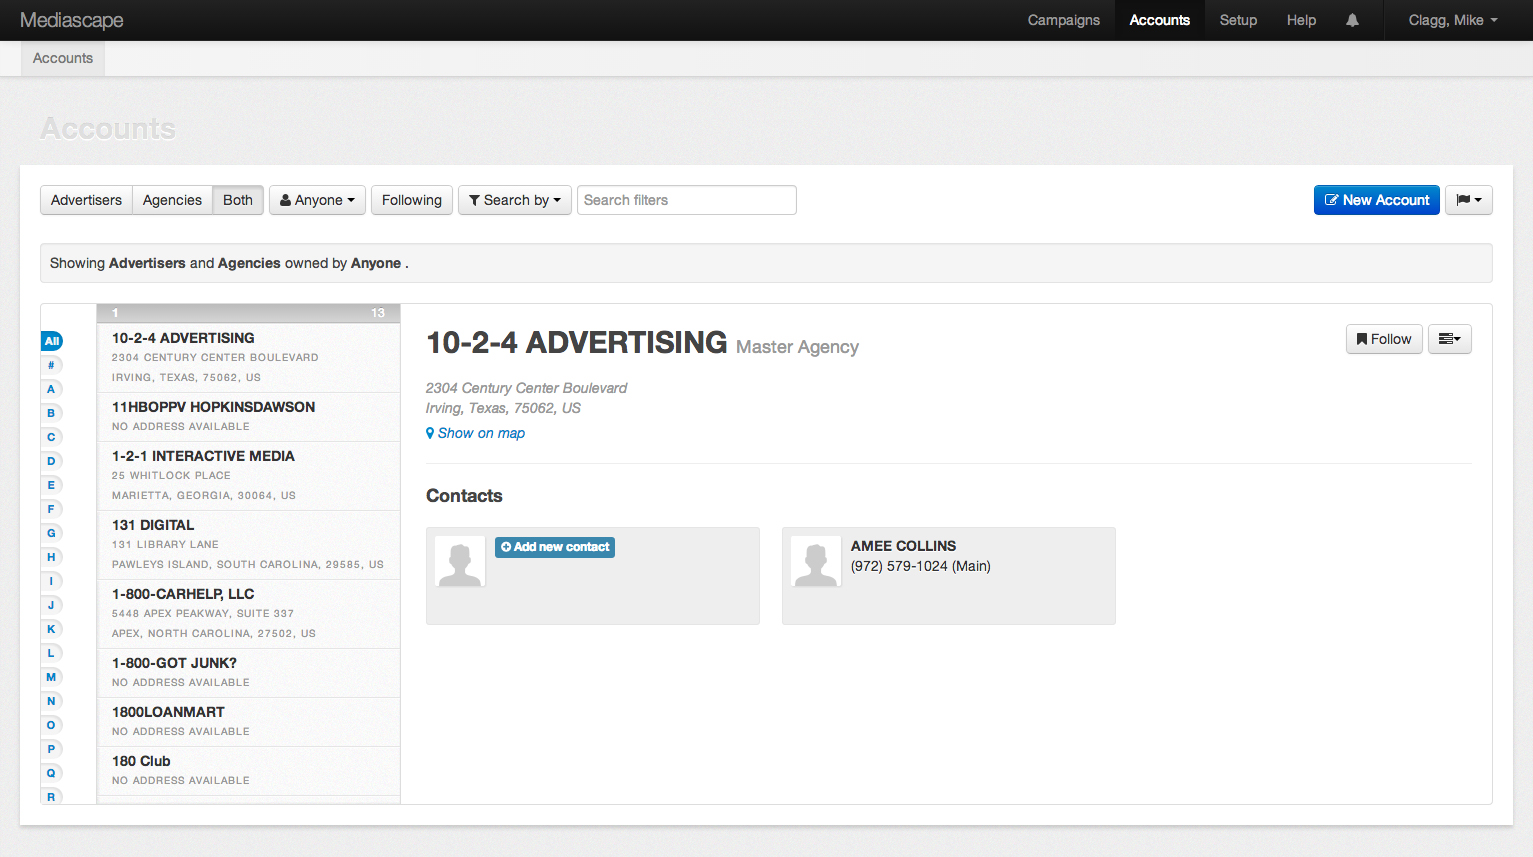Filter accounts by letter A
This screenshot has height=857, width=1533.
(51, 389)
